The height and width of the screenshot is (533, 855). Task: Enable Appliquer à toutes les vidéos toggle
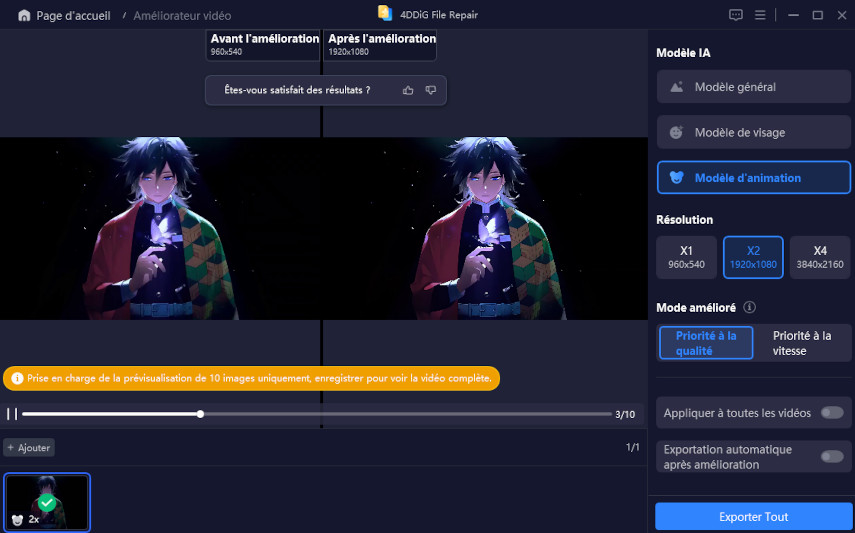(830, 412)
